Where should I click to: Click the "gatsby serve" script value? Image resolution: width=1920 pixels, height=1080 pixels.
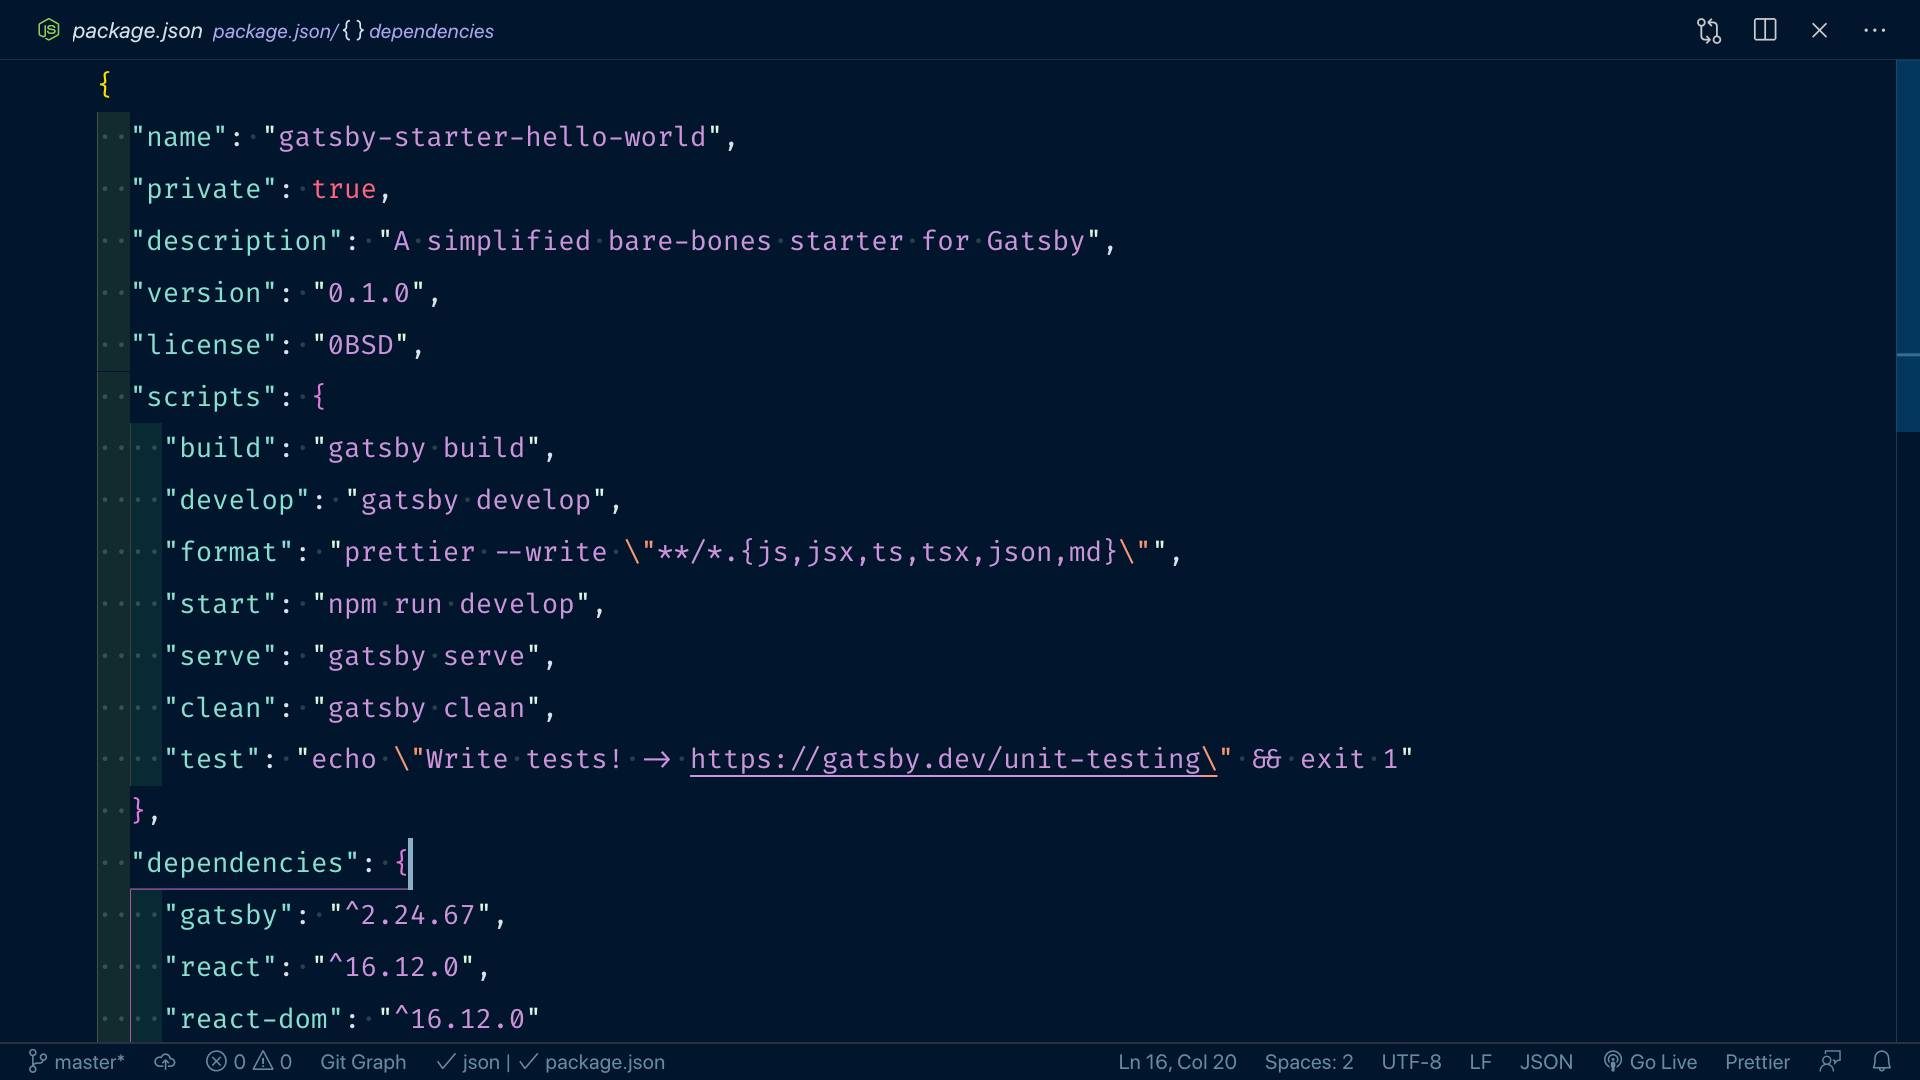pyautogui.click(x=427, y=656)
